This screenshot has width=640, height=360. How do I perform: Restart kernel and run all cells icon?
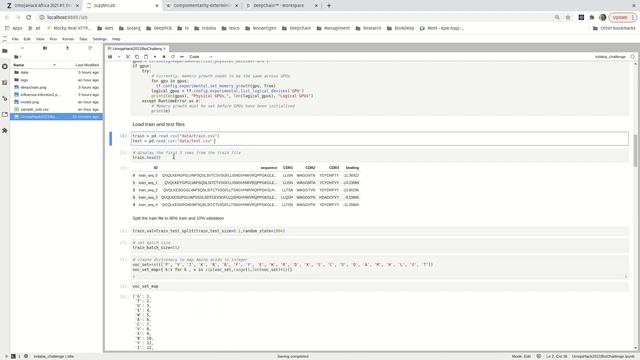click(x=182, y=57)
